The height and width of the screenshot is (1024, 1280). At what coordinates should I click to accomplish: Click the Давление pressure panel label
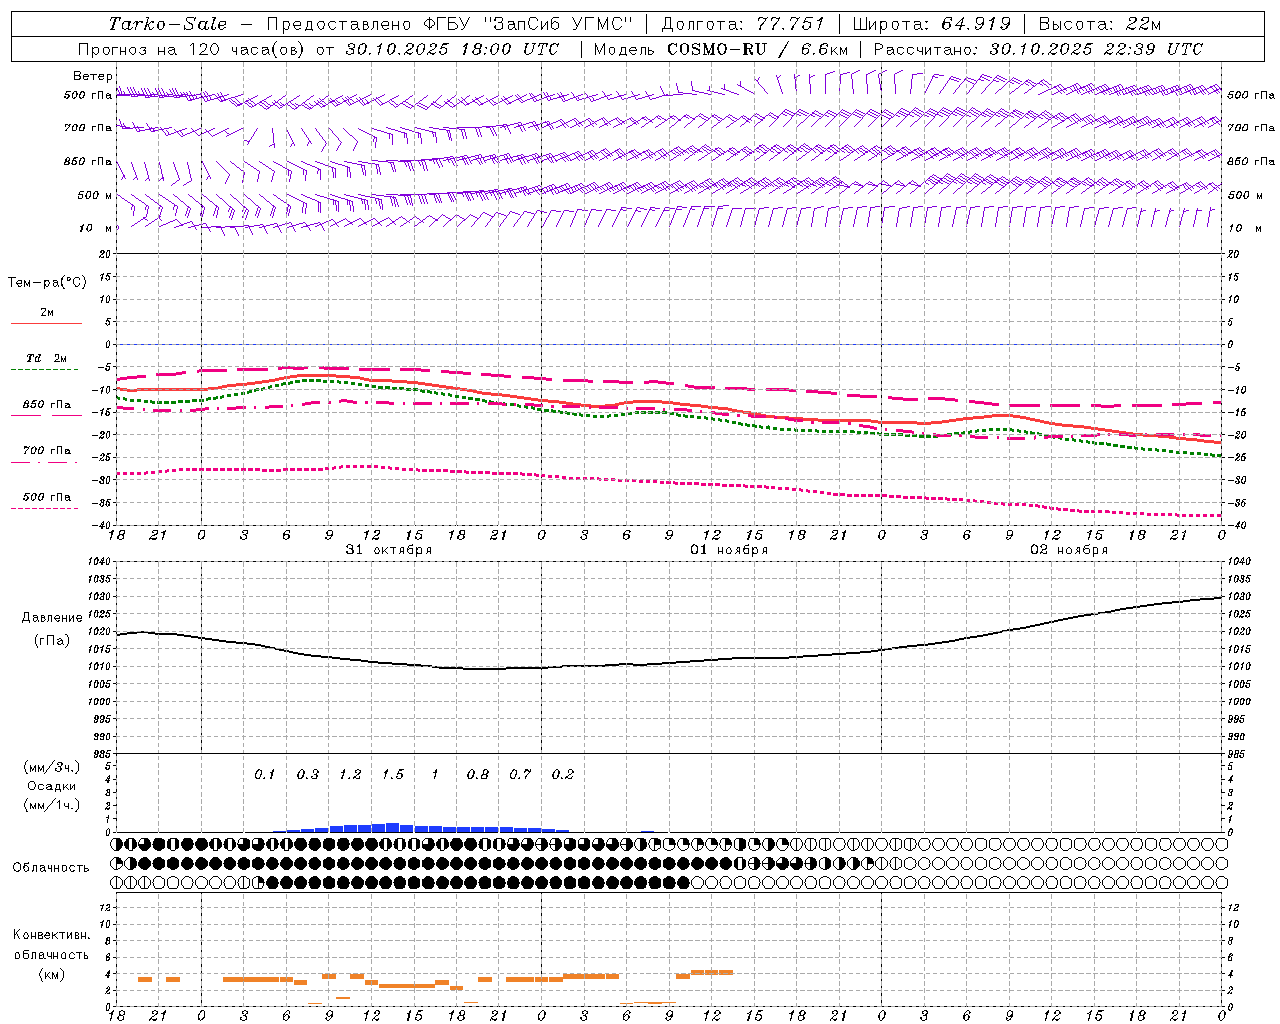(52, 618)
